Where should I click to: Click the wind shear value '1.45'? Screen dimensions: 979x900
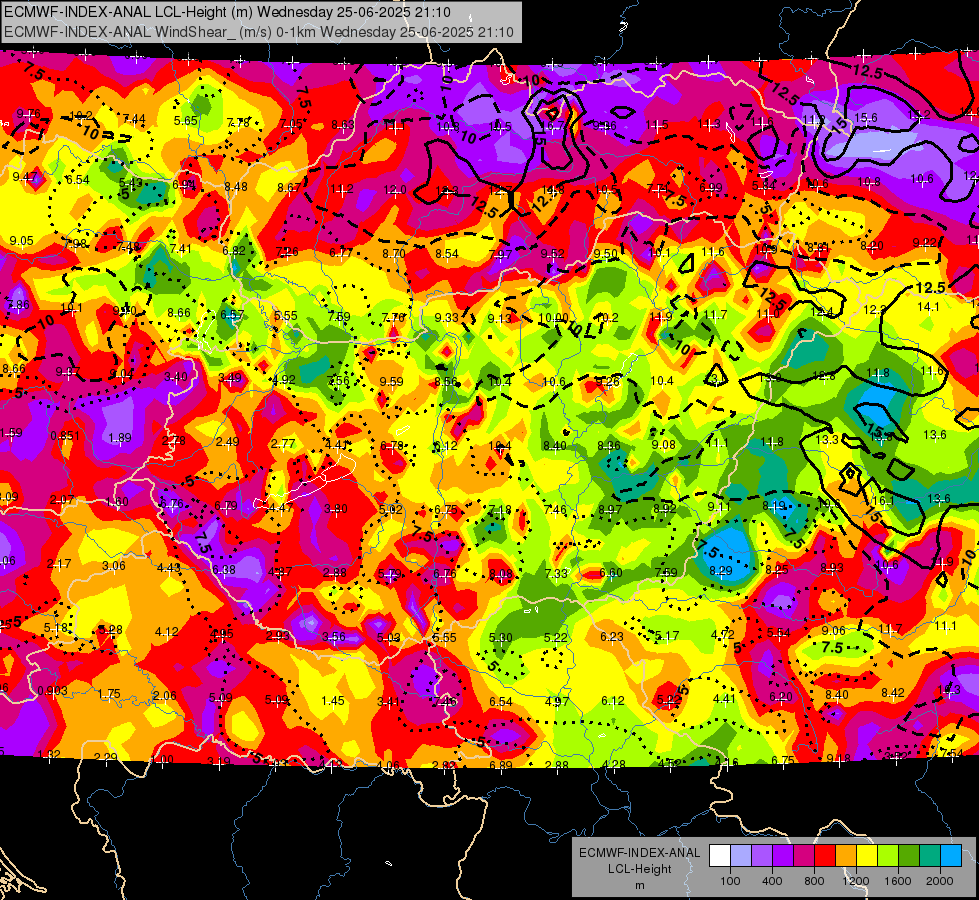(333, 701)
